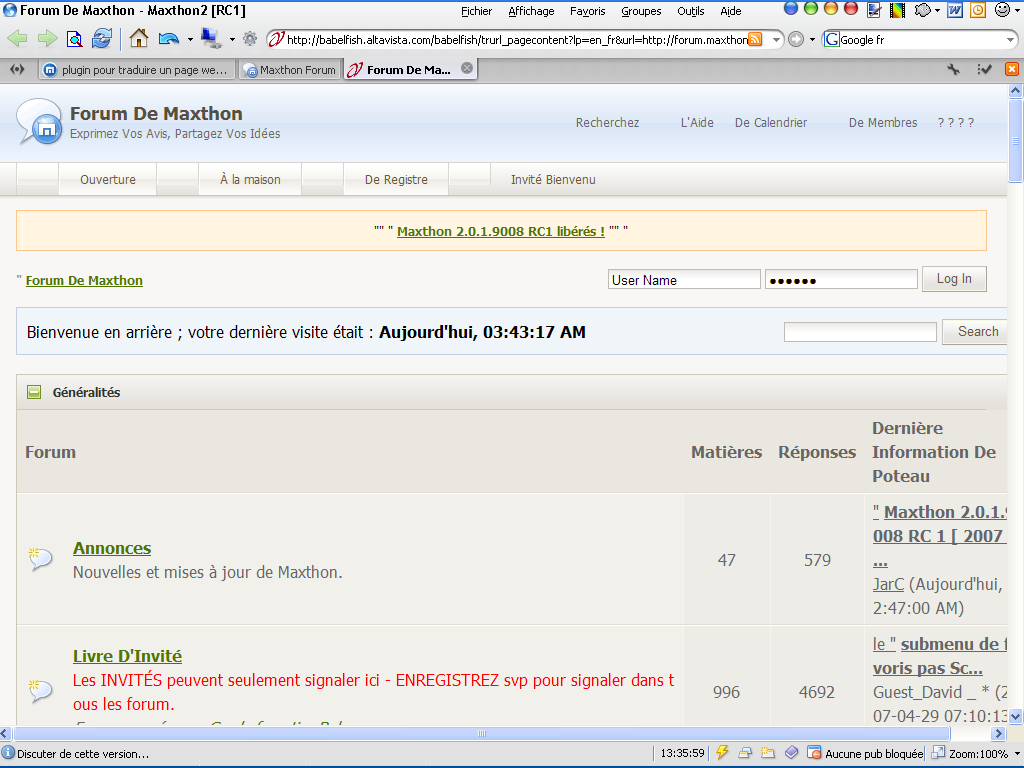Open the Zoom:100% dropdown in status bar
The image size is (1024, 768).
pos(1016,754)
